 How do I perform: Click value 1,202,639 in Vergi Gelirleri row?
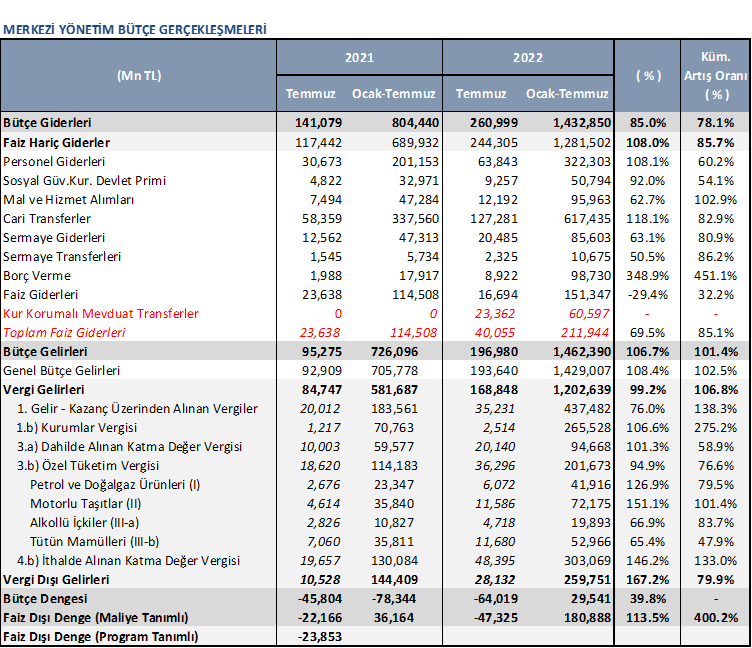pos(582,389)
